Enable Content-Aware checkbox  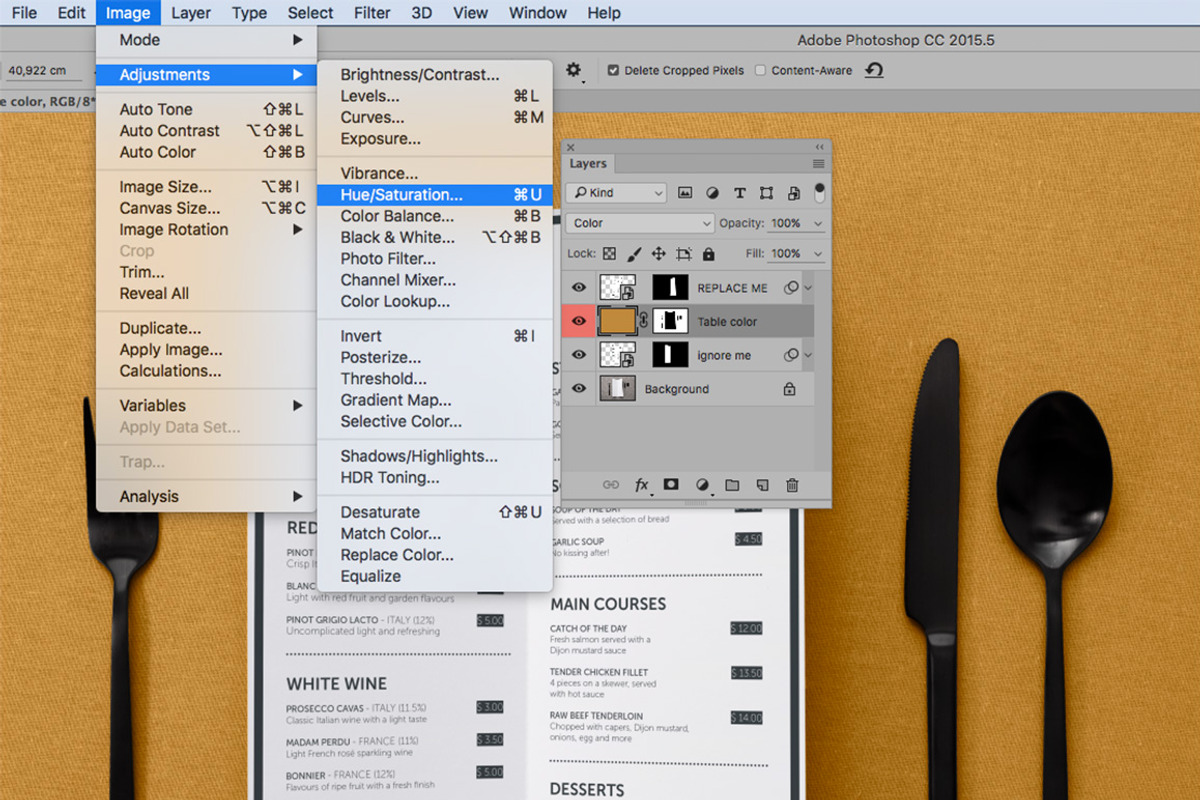coord(760,71)
